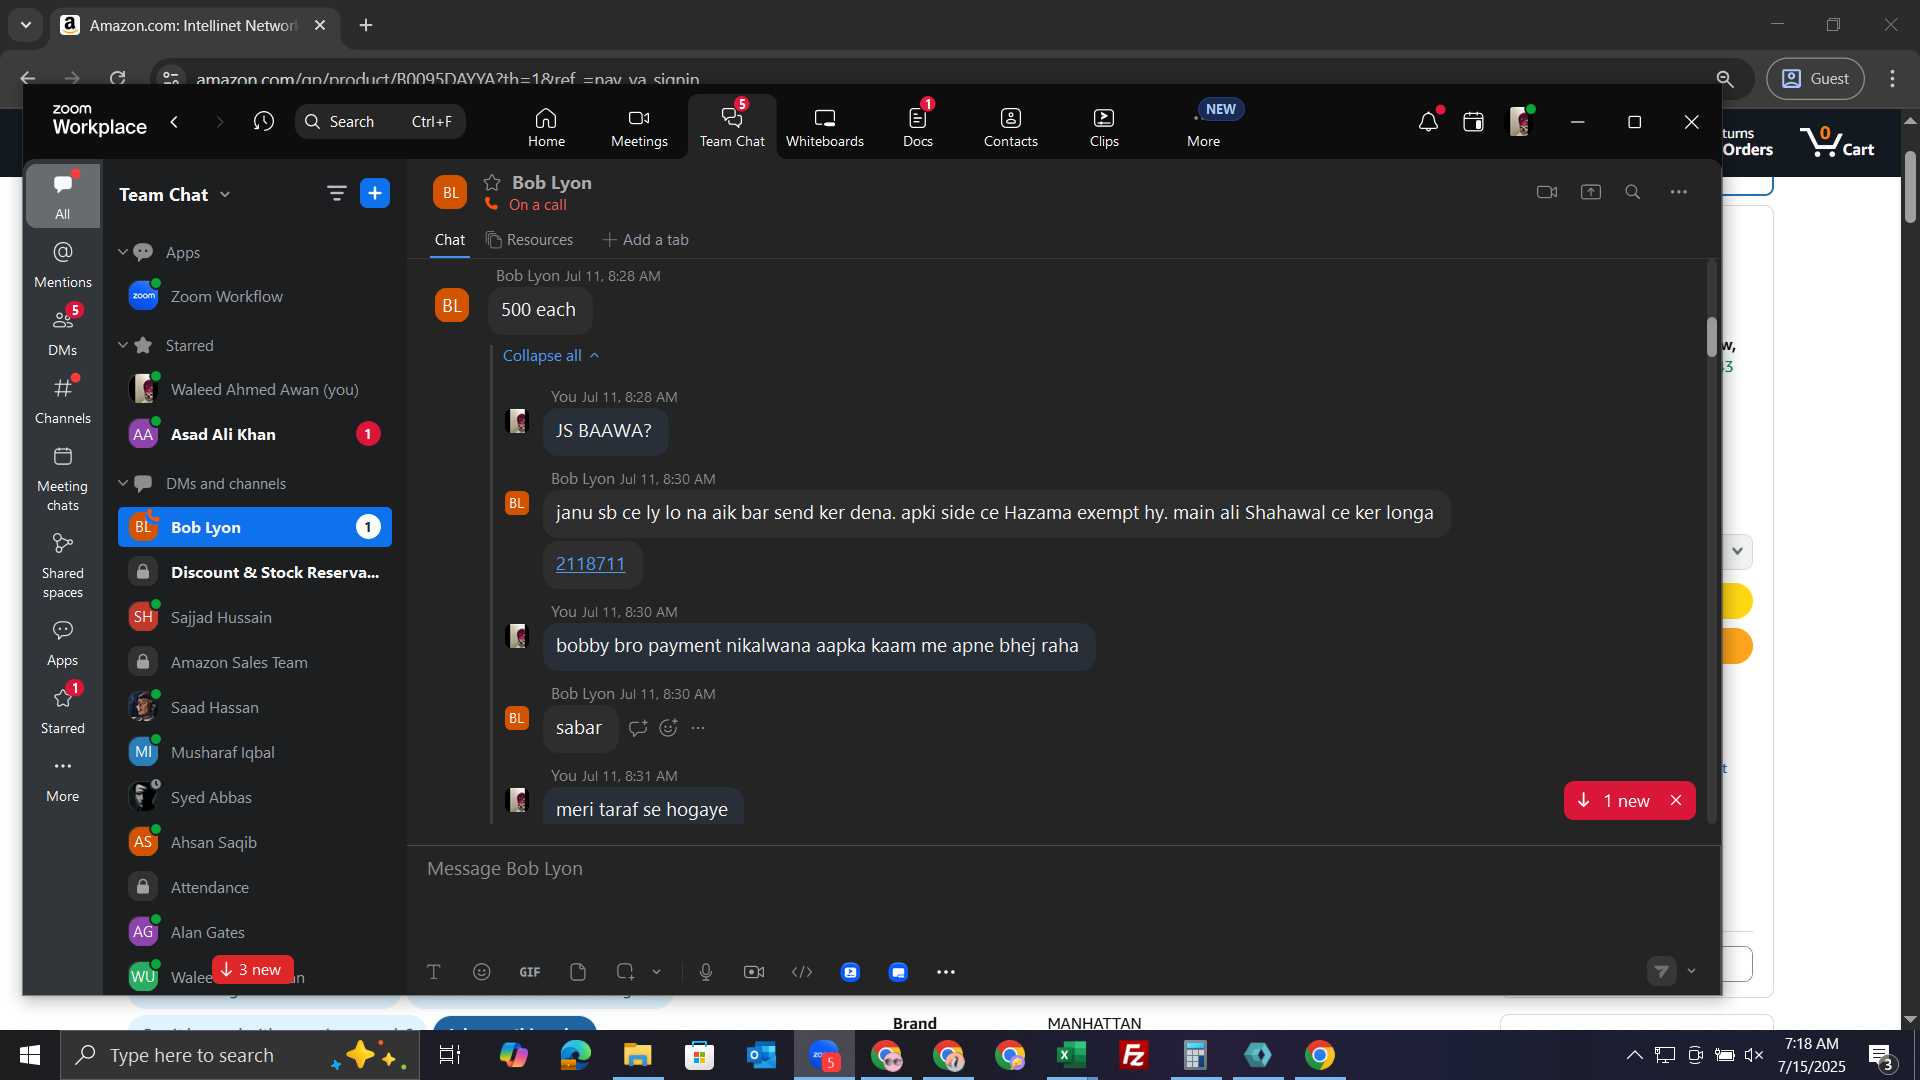Open DMs in the sidebar
Viewport: 1920px width, 1080px height.
62,332
